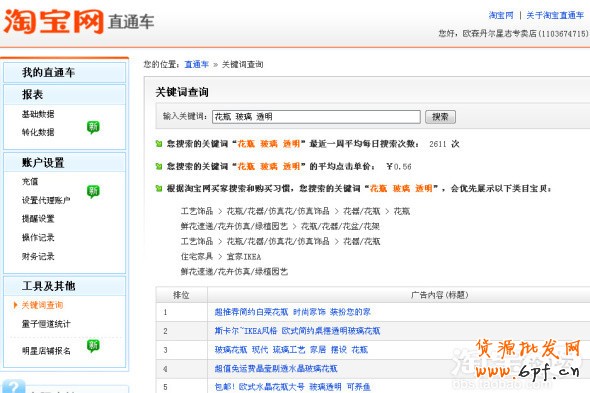Viewport: 590px width, 393px height.
Task: Click the orange arrow beside 关键词查询
Action: 15,305
